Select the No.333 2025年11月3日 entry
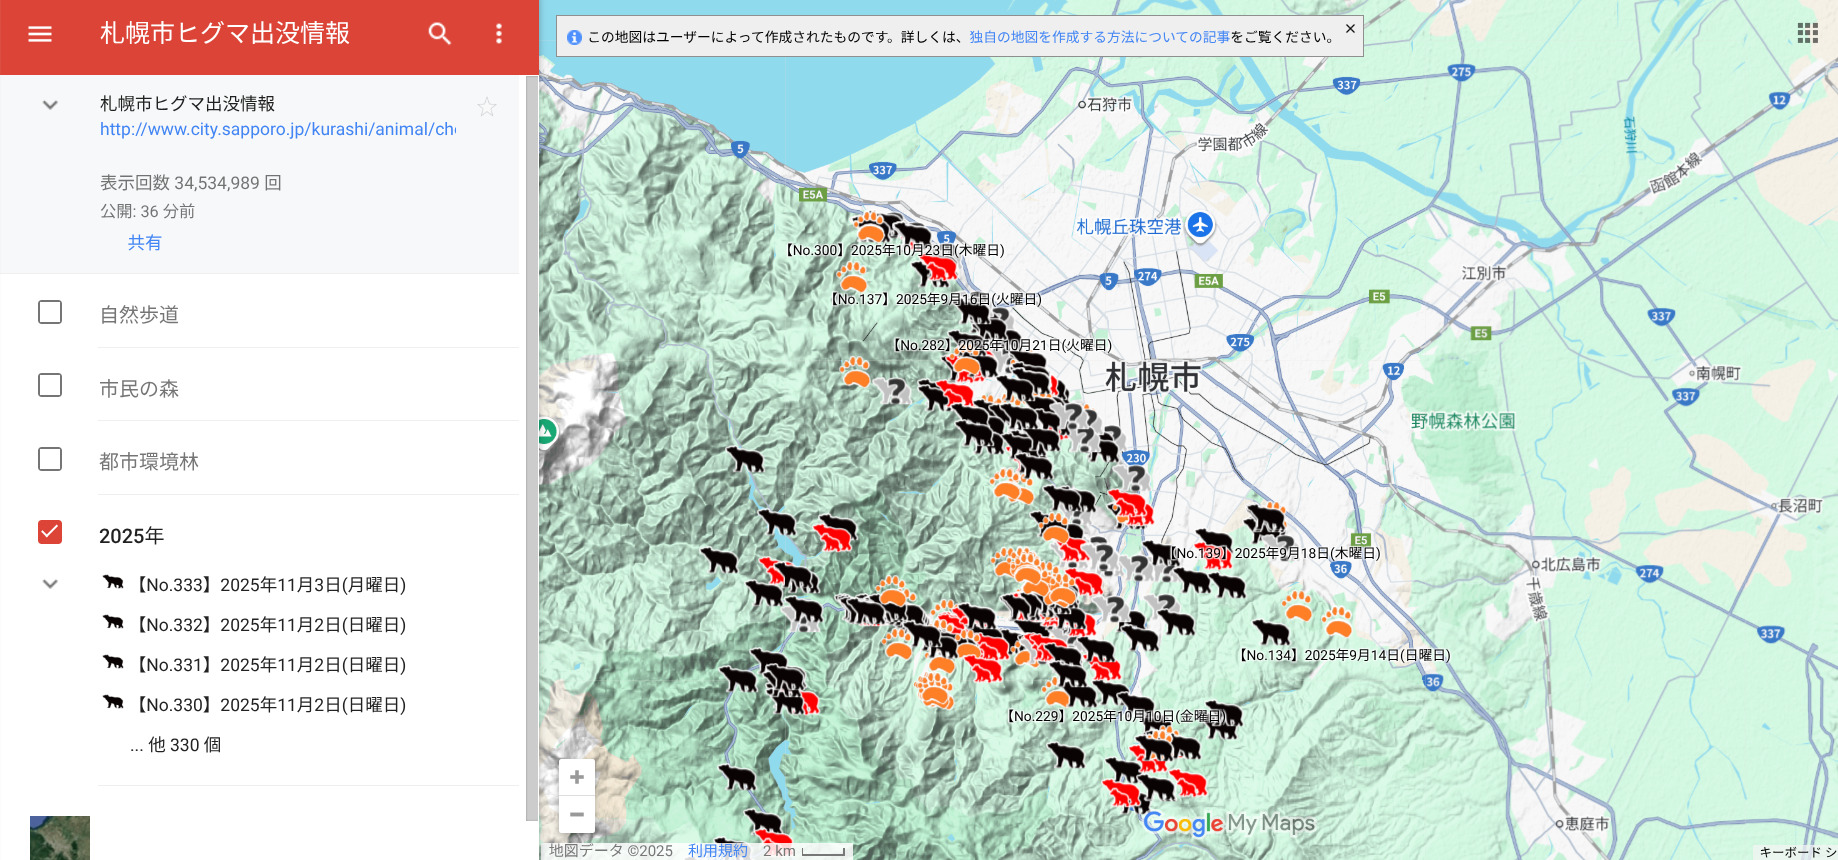 tap(270, 585)
